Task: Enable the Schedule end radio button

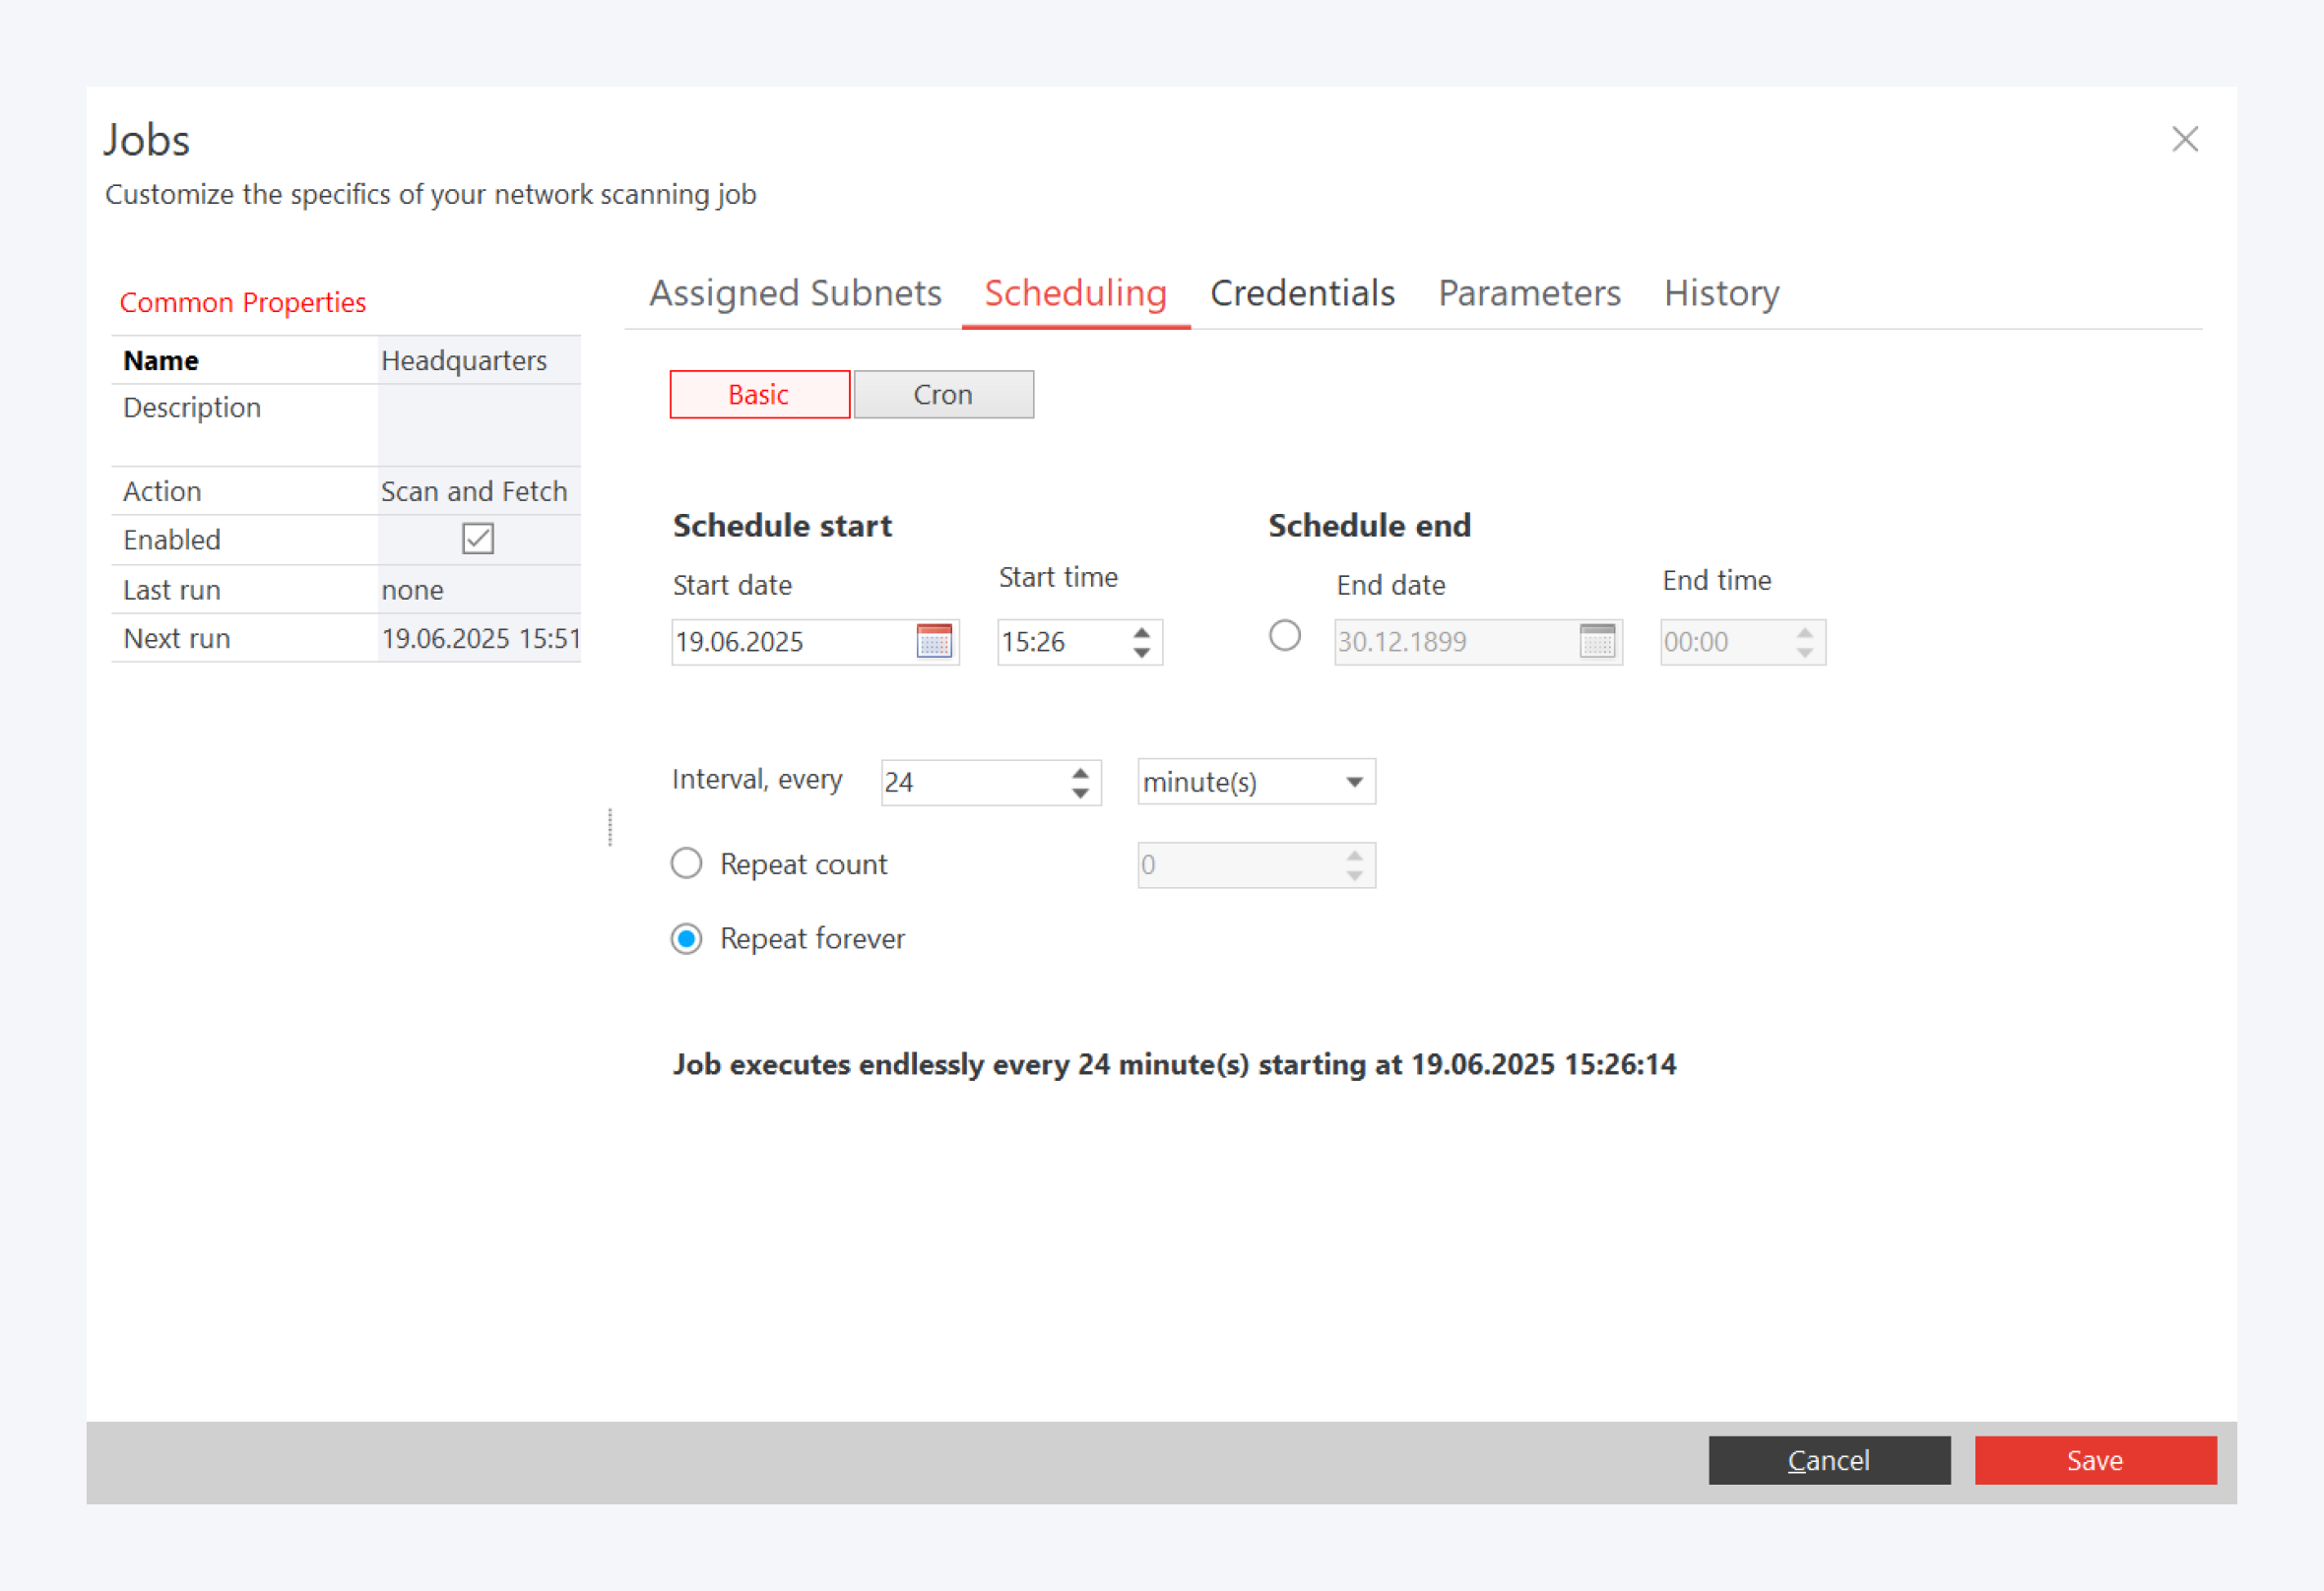Action: pyautogui.click(x=1284, y=636)
